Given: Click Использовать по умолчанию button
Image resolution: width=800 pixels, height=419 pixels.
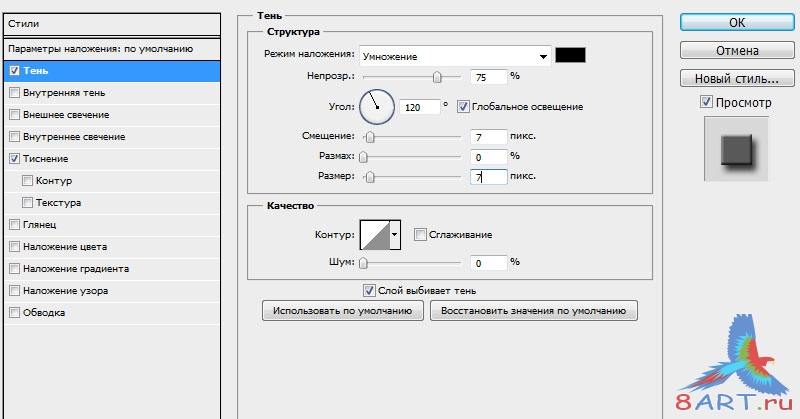Looking at the screenshot, I should [x=342, y=310].
